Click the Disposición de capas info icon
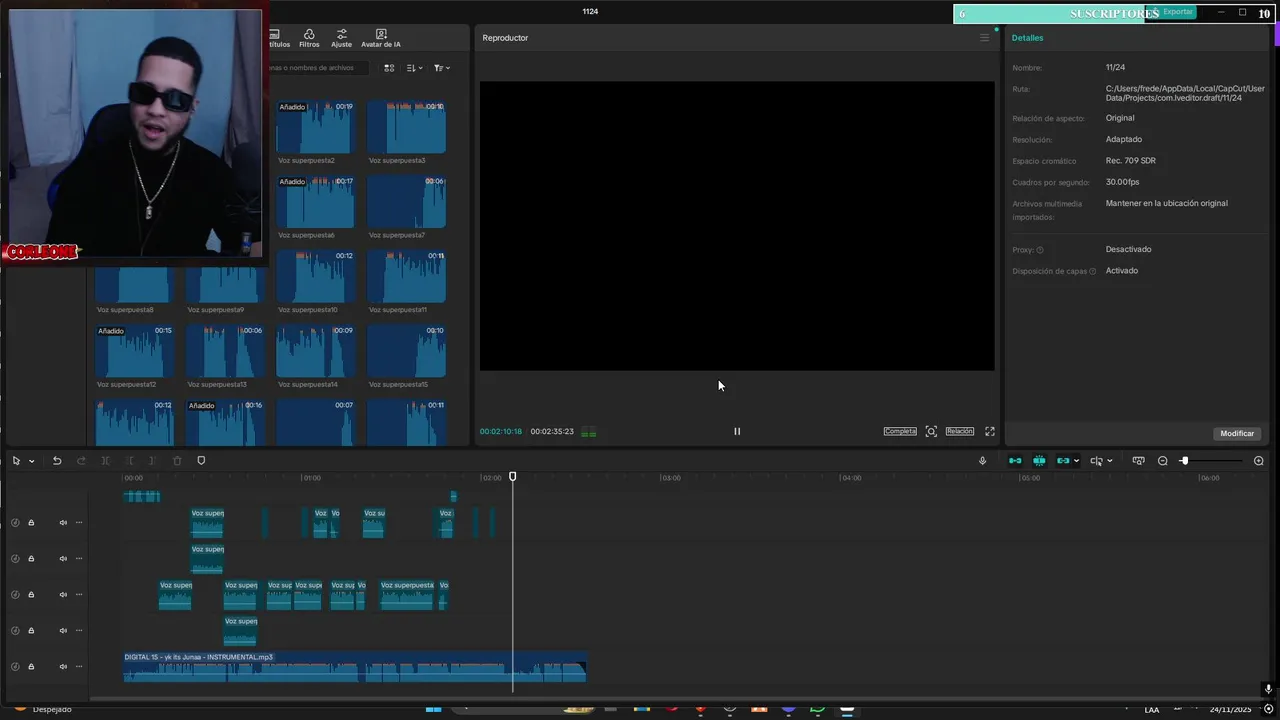Viewport: 1280px width, 720px height. [x=1092, y=271]
